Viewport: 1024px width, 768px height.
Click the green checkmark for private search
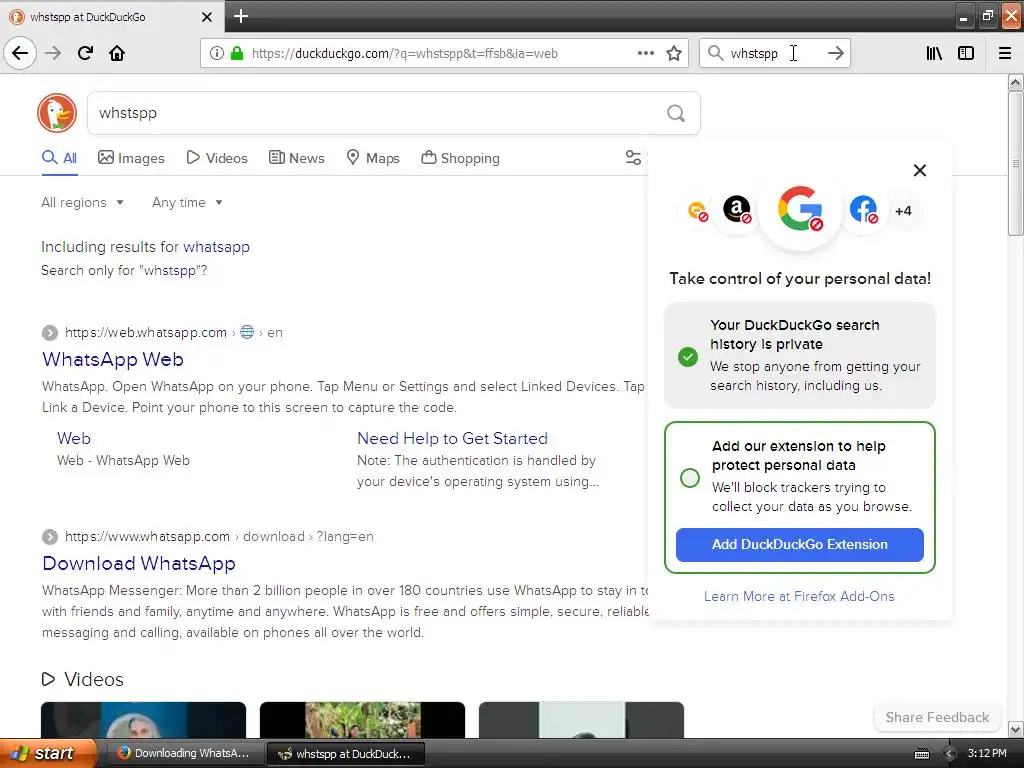[x=688, y=357]
